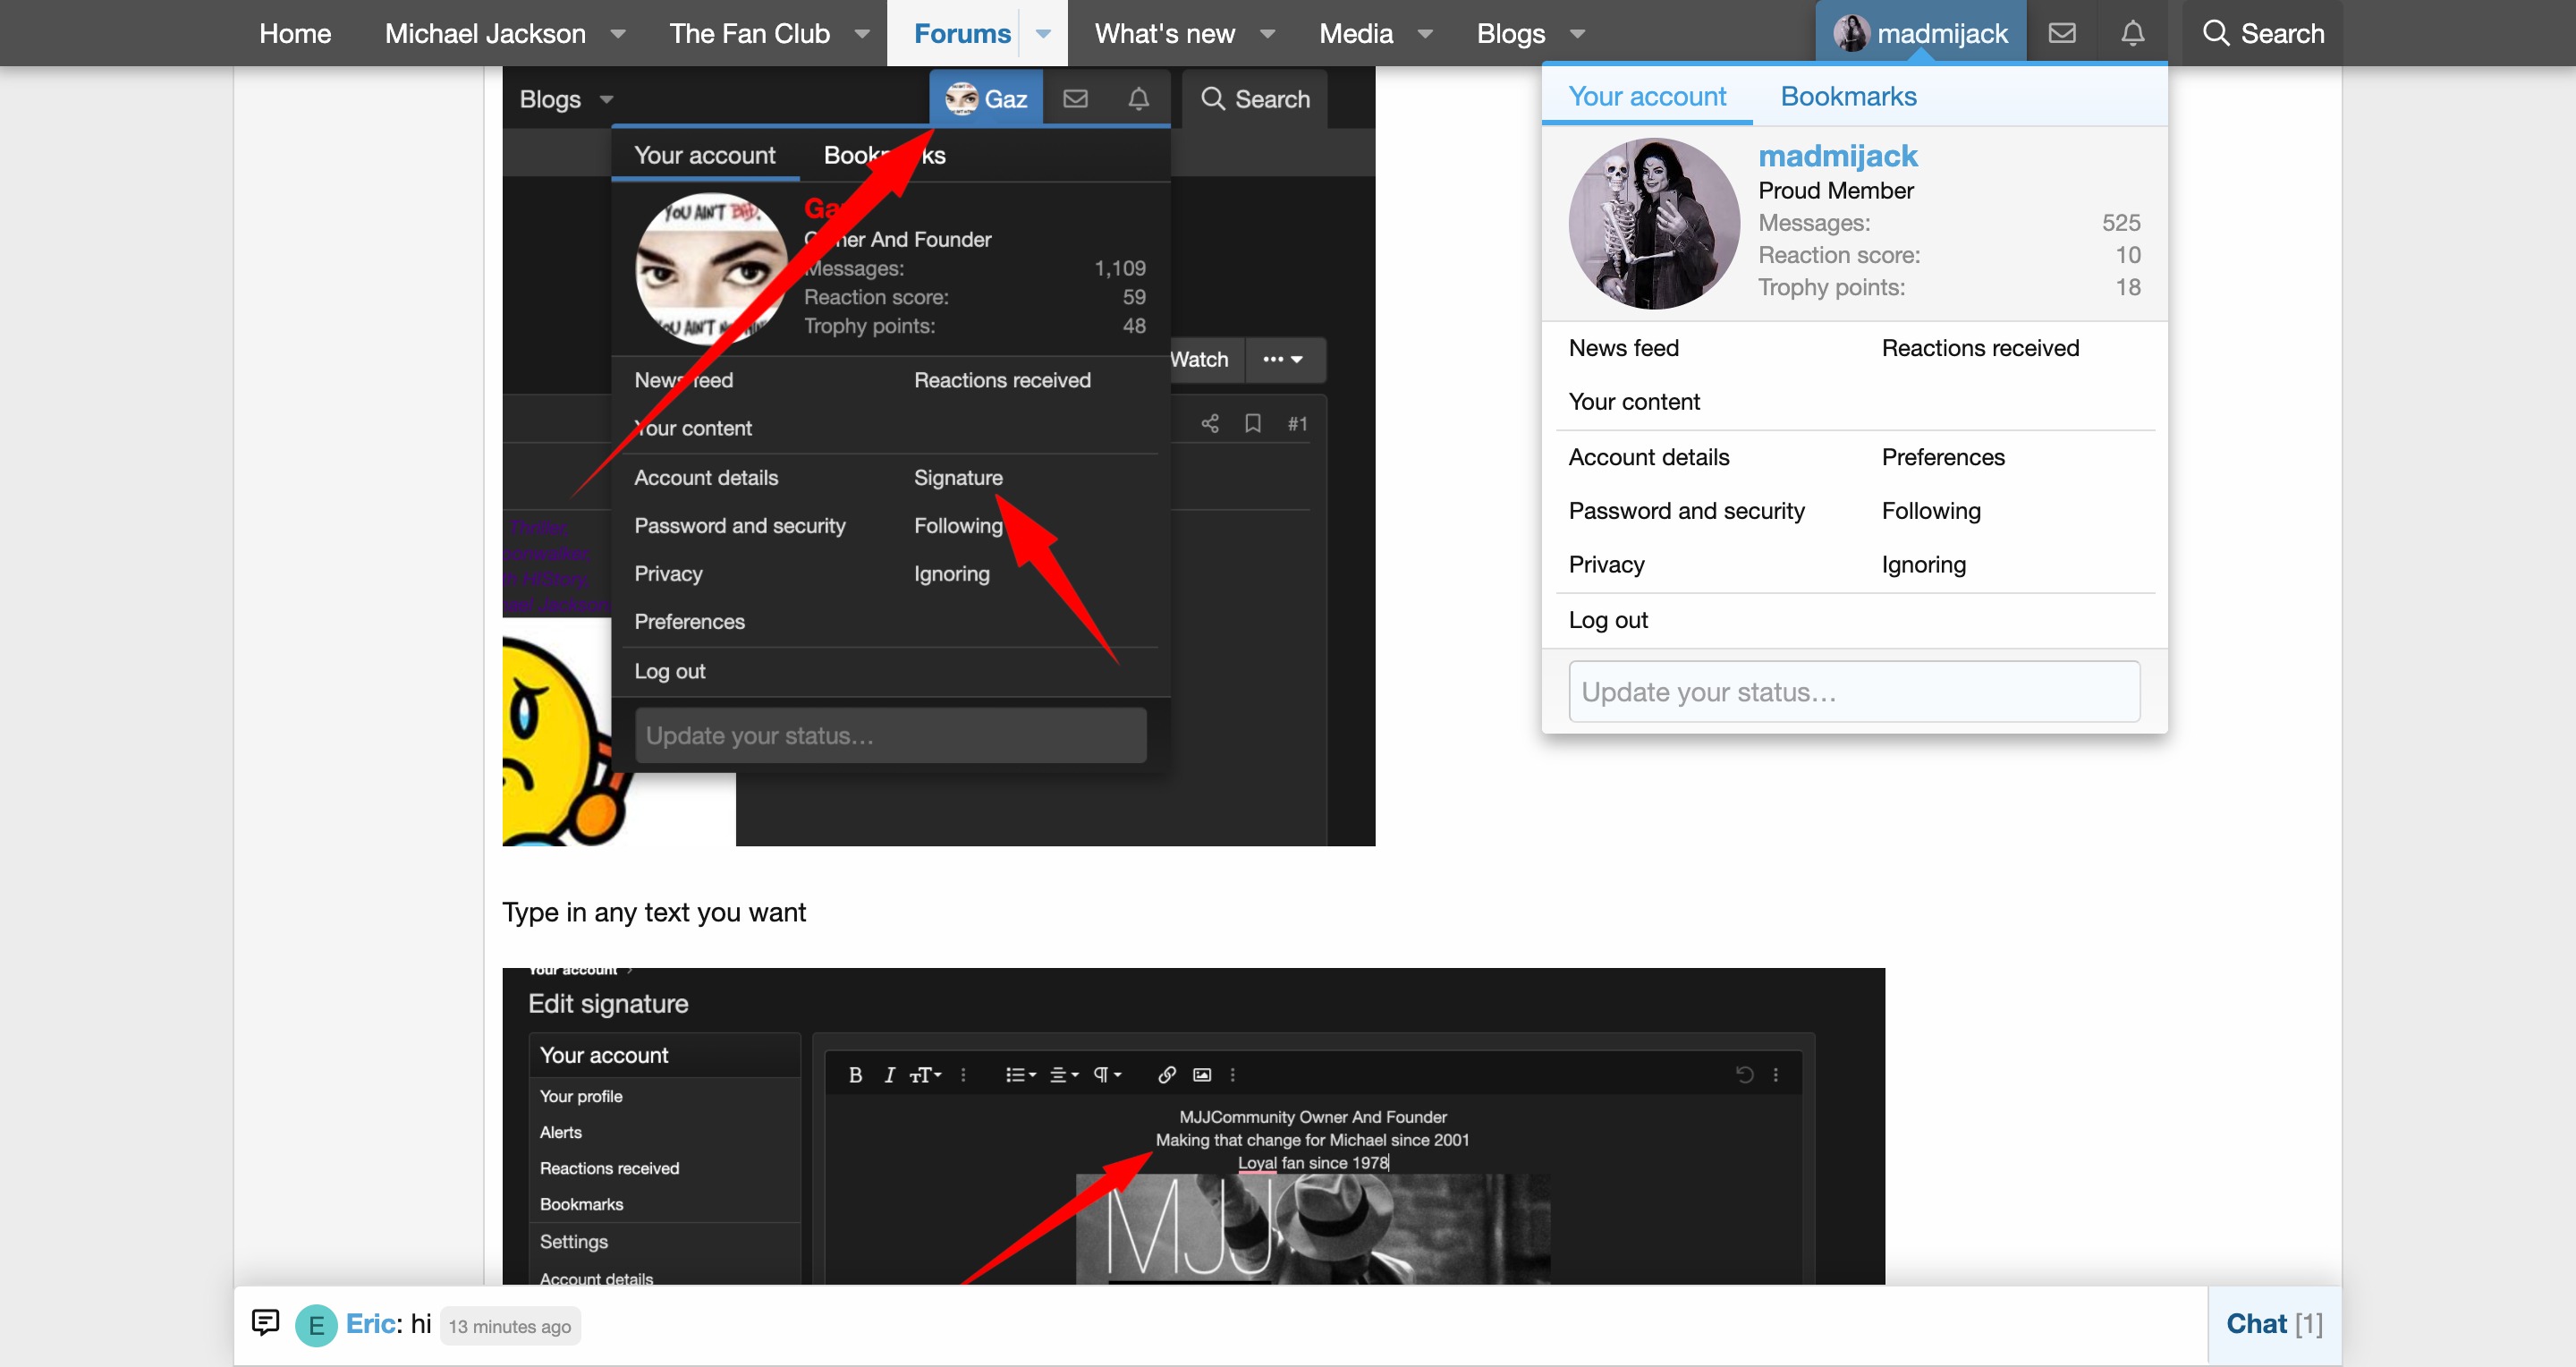This screenshot has height=1367, width=2576.
Task: Focus the Update your status field
Action: pyautogui.click(x=1853, y=691)
